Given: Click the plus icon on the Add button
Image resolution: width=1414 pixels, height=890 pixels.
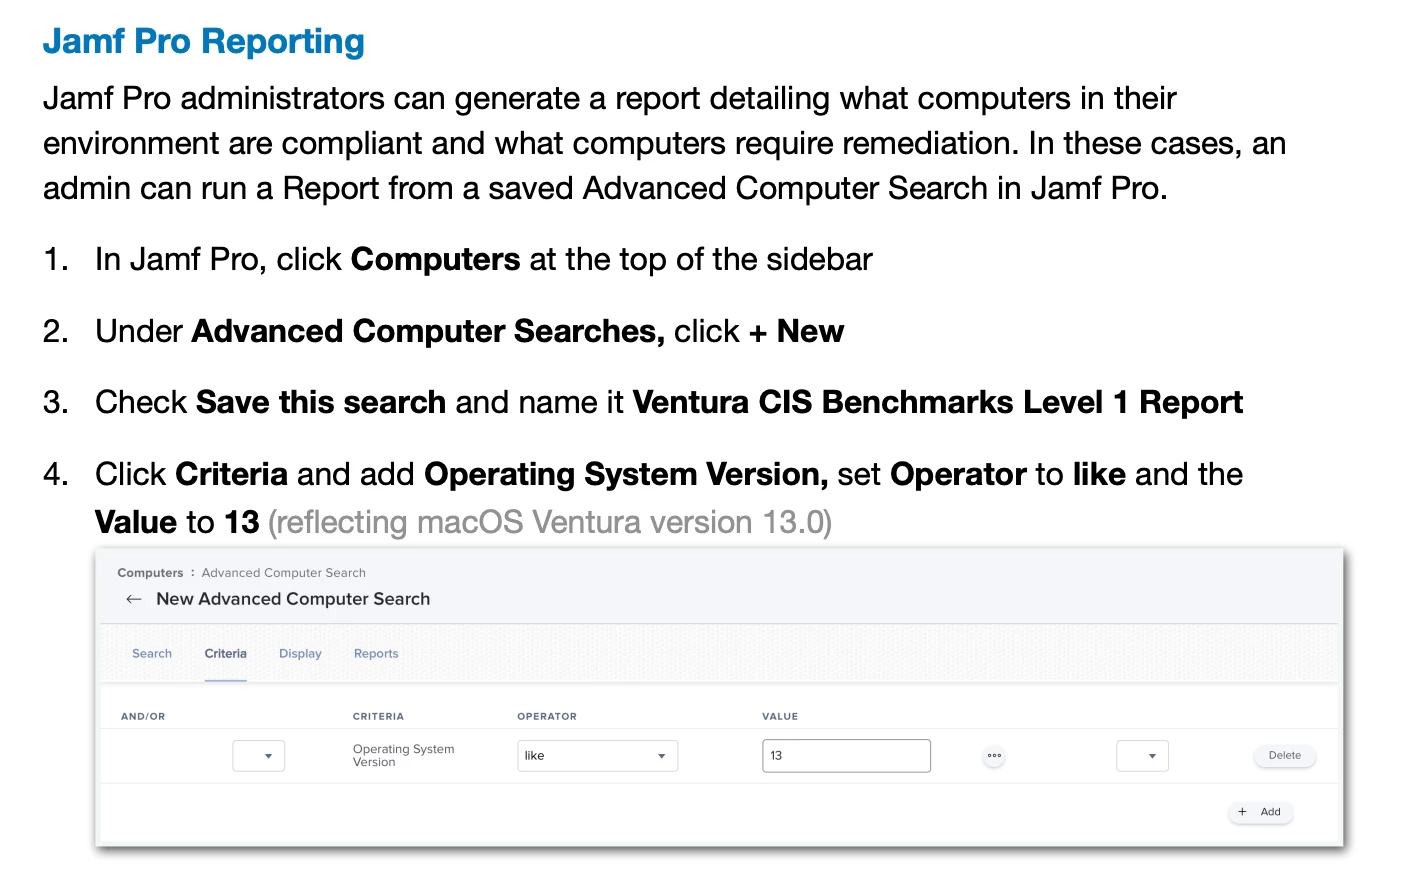Looking at the screenshot, I should [1242, 812].
